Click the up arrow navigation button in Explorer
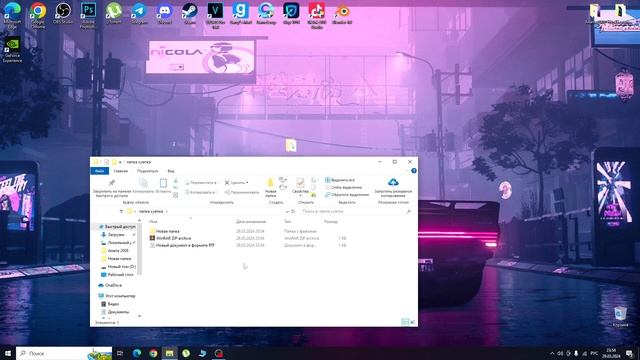Viewport: 640px width, 360px height. tap(121, 211)
